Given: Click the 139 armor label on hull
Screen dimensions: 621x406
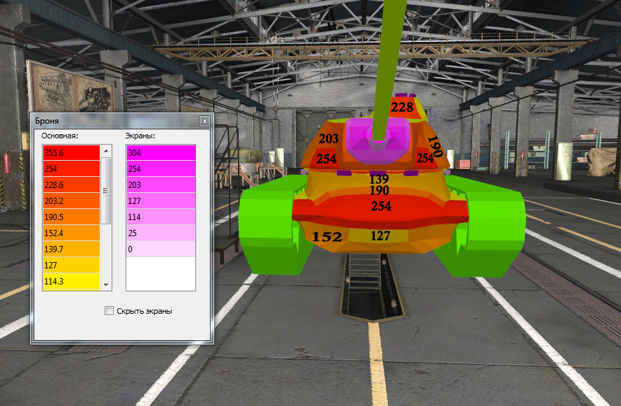Looking at the screenshot, I should [379, 178].
